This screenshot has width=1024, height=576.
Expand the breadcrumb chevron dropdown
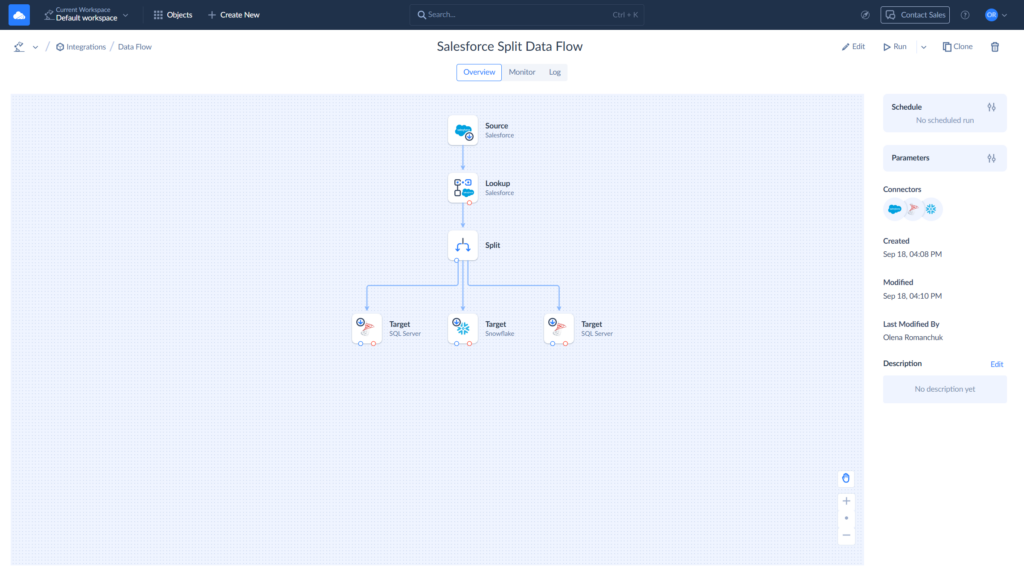35,47
